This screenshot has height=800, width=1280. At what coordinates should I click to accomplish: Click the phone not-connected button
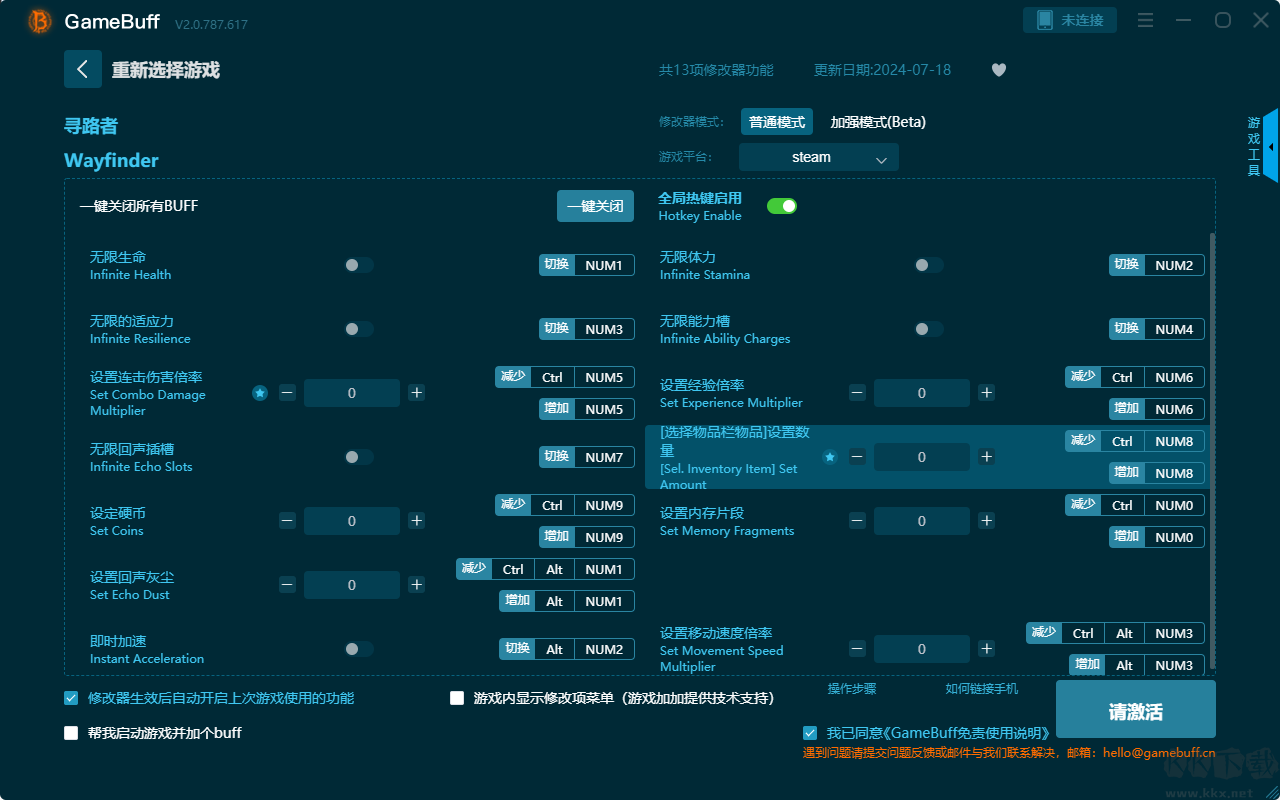pos(1070,20)
